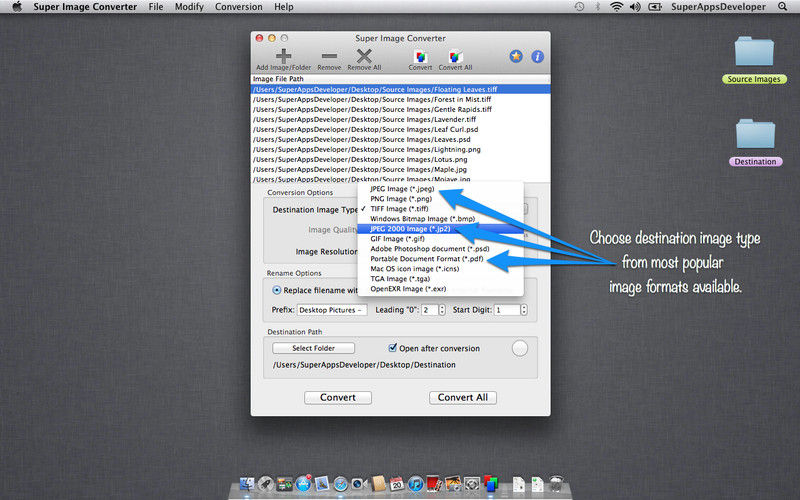Launch iTunes from the dock

(x=416, y=484)
